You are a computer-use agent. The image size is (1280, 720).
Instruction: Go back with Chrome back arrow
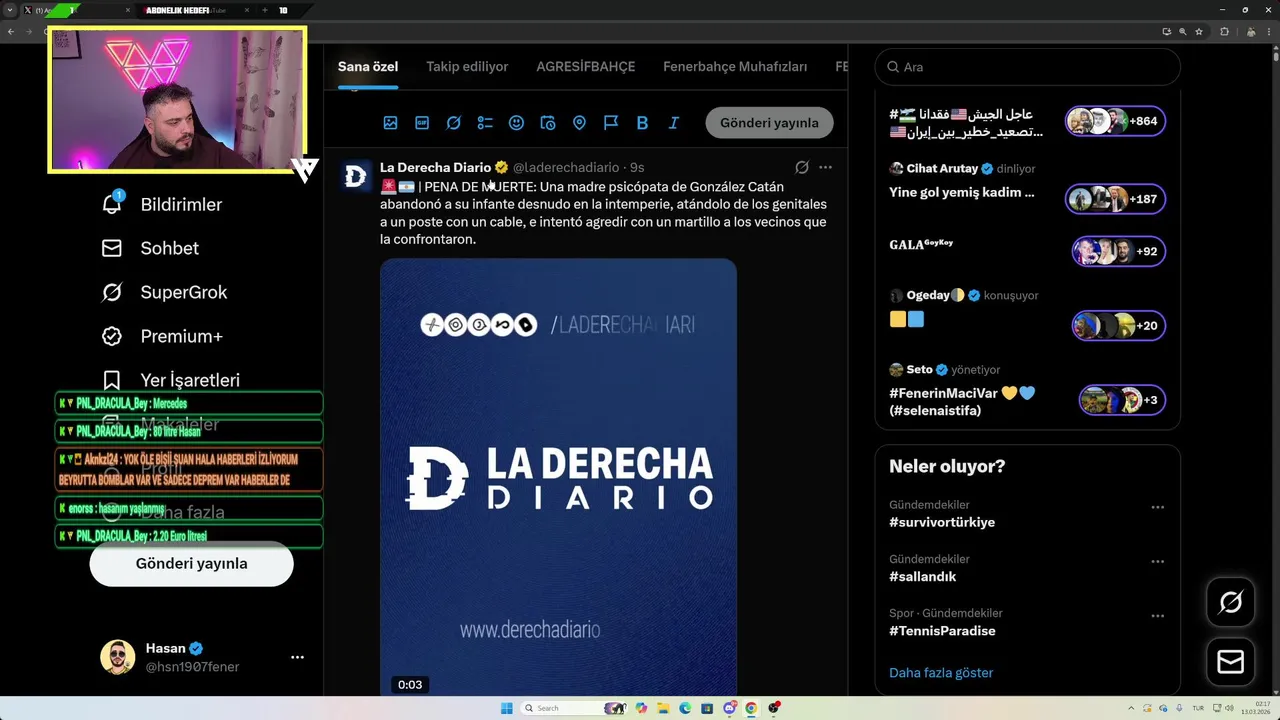point(11,31)
